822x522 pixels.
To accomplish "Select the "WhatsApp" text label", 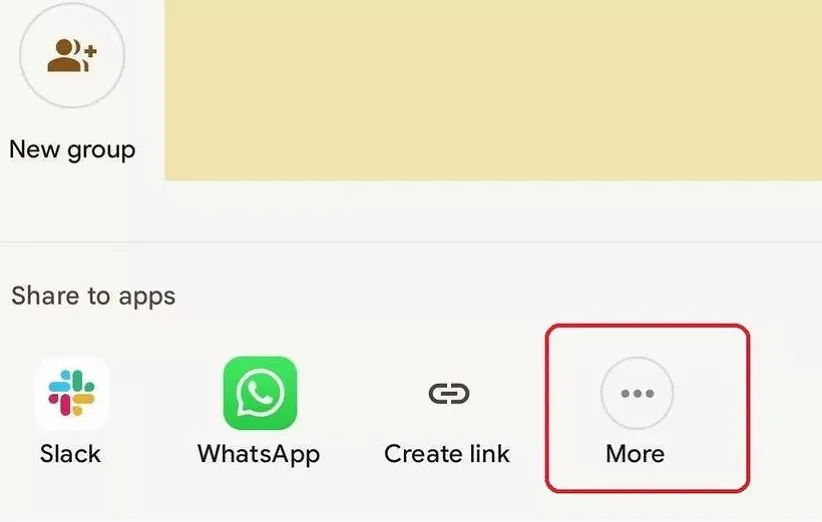I will coord(259,454).
